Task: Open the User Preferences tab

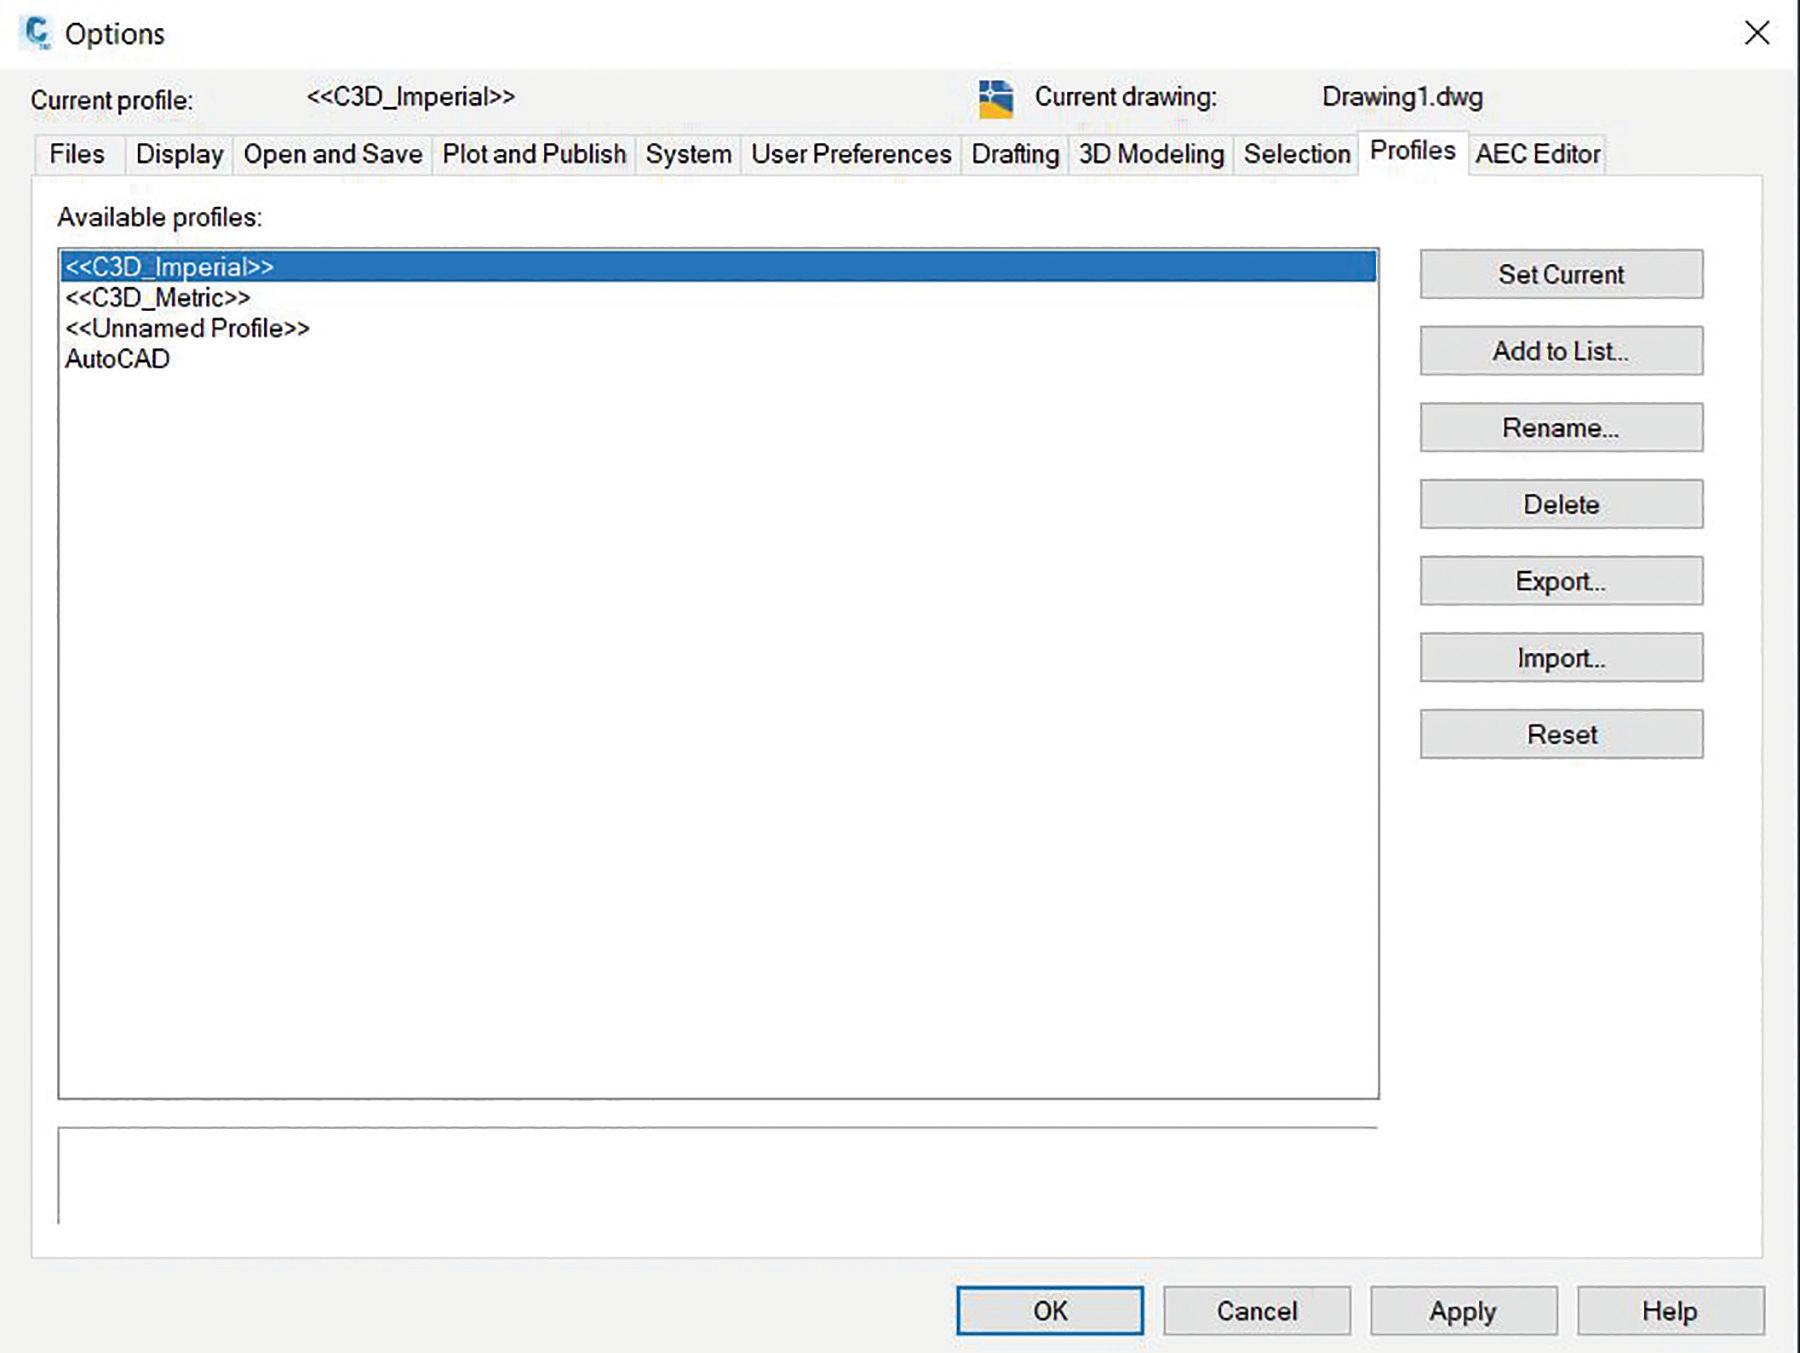Action: (x=851, y=154)
